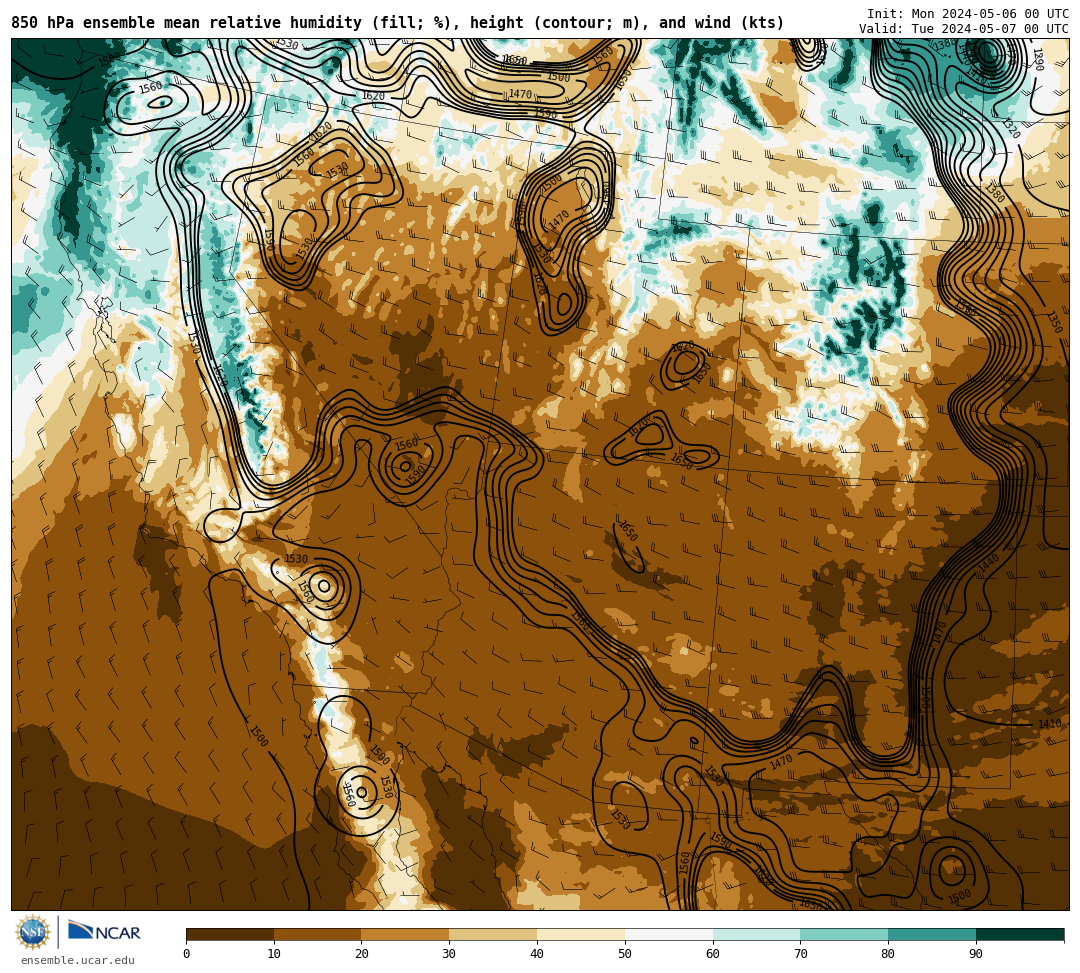Click the plot title about 850 hPa humidity
Viewport: 1080px width, 973px height.
pyautogui.click(x=397, y=23)
